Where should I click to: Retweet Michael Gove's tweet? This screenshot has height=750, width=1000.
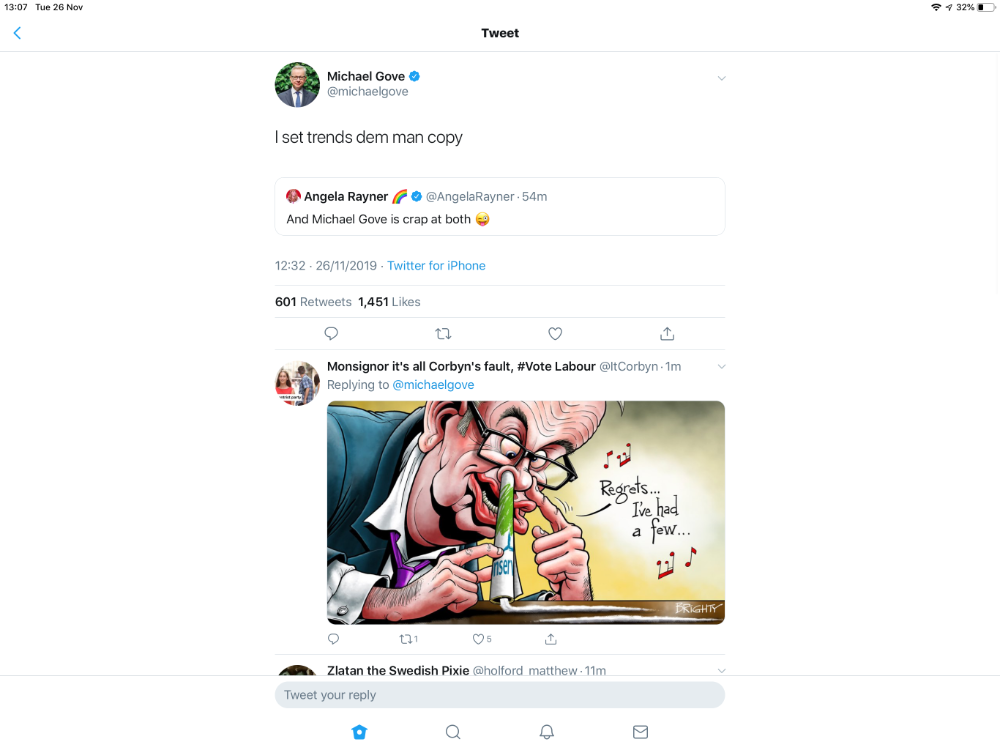[443, 333]
